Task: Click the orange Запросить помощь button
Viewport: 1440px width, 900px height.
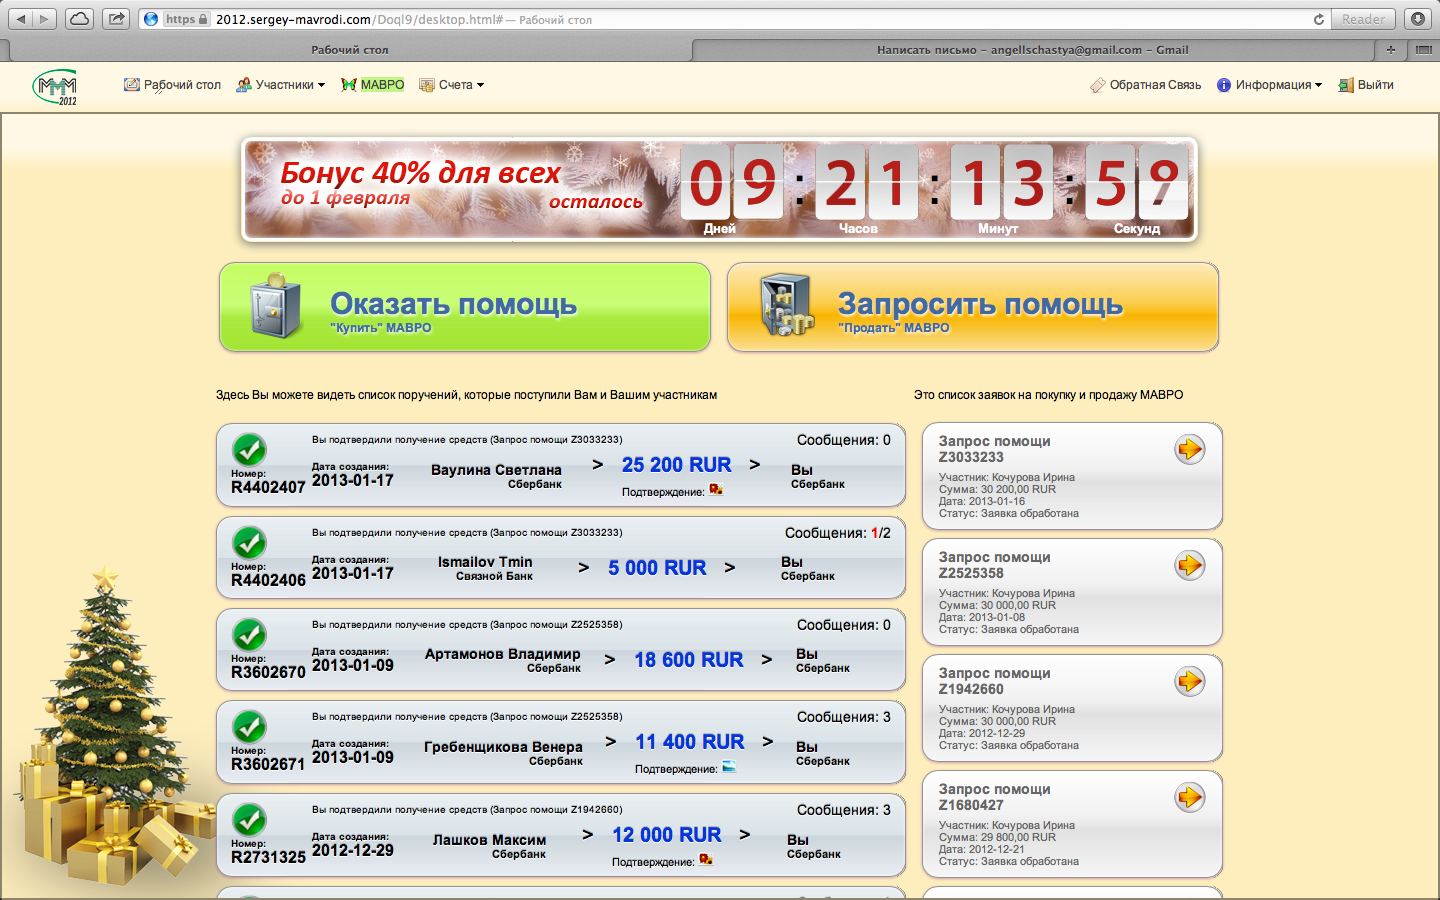Action: coord(973,307)
